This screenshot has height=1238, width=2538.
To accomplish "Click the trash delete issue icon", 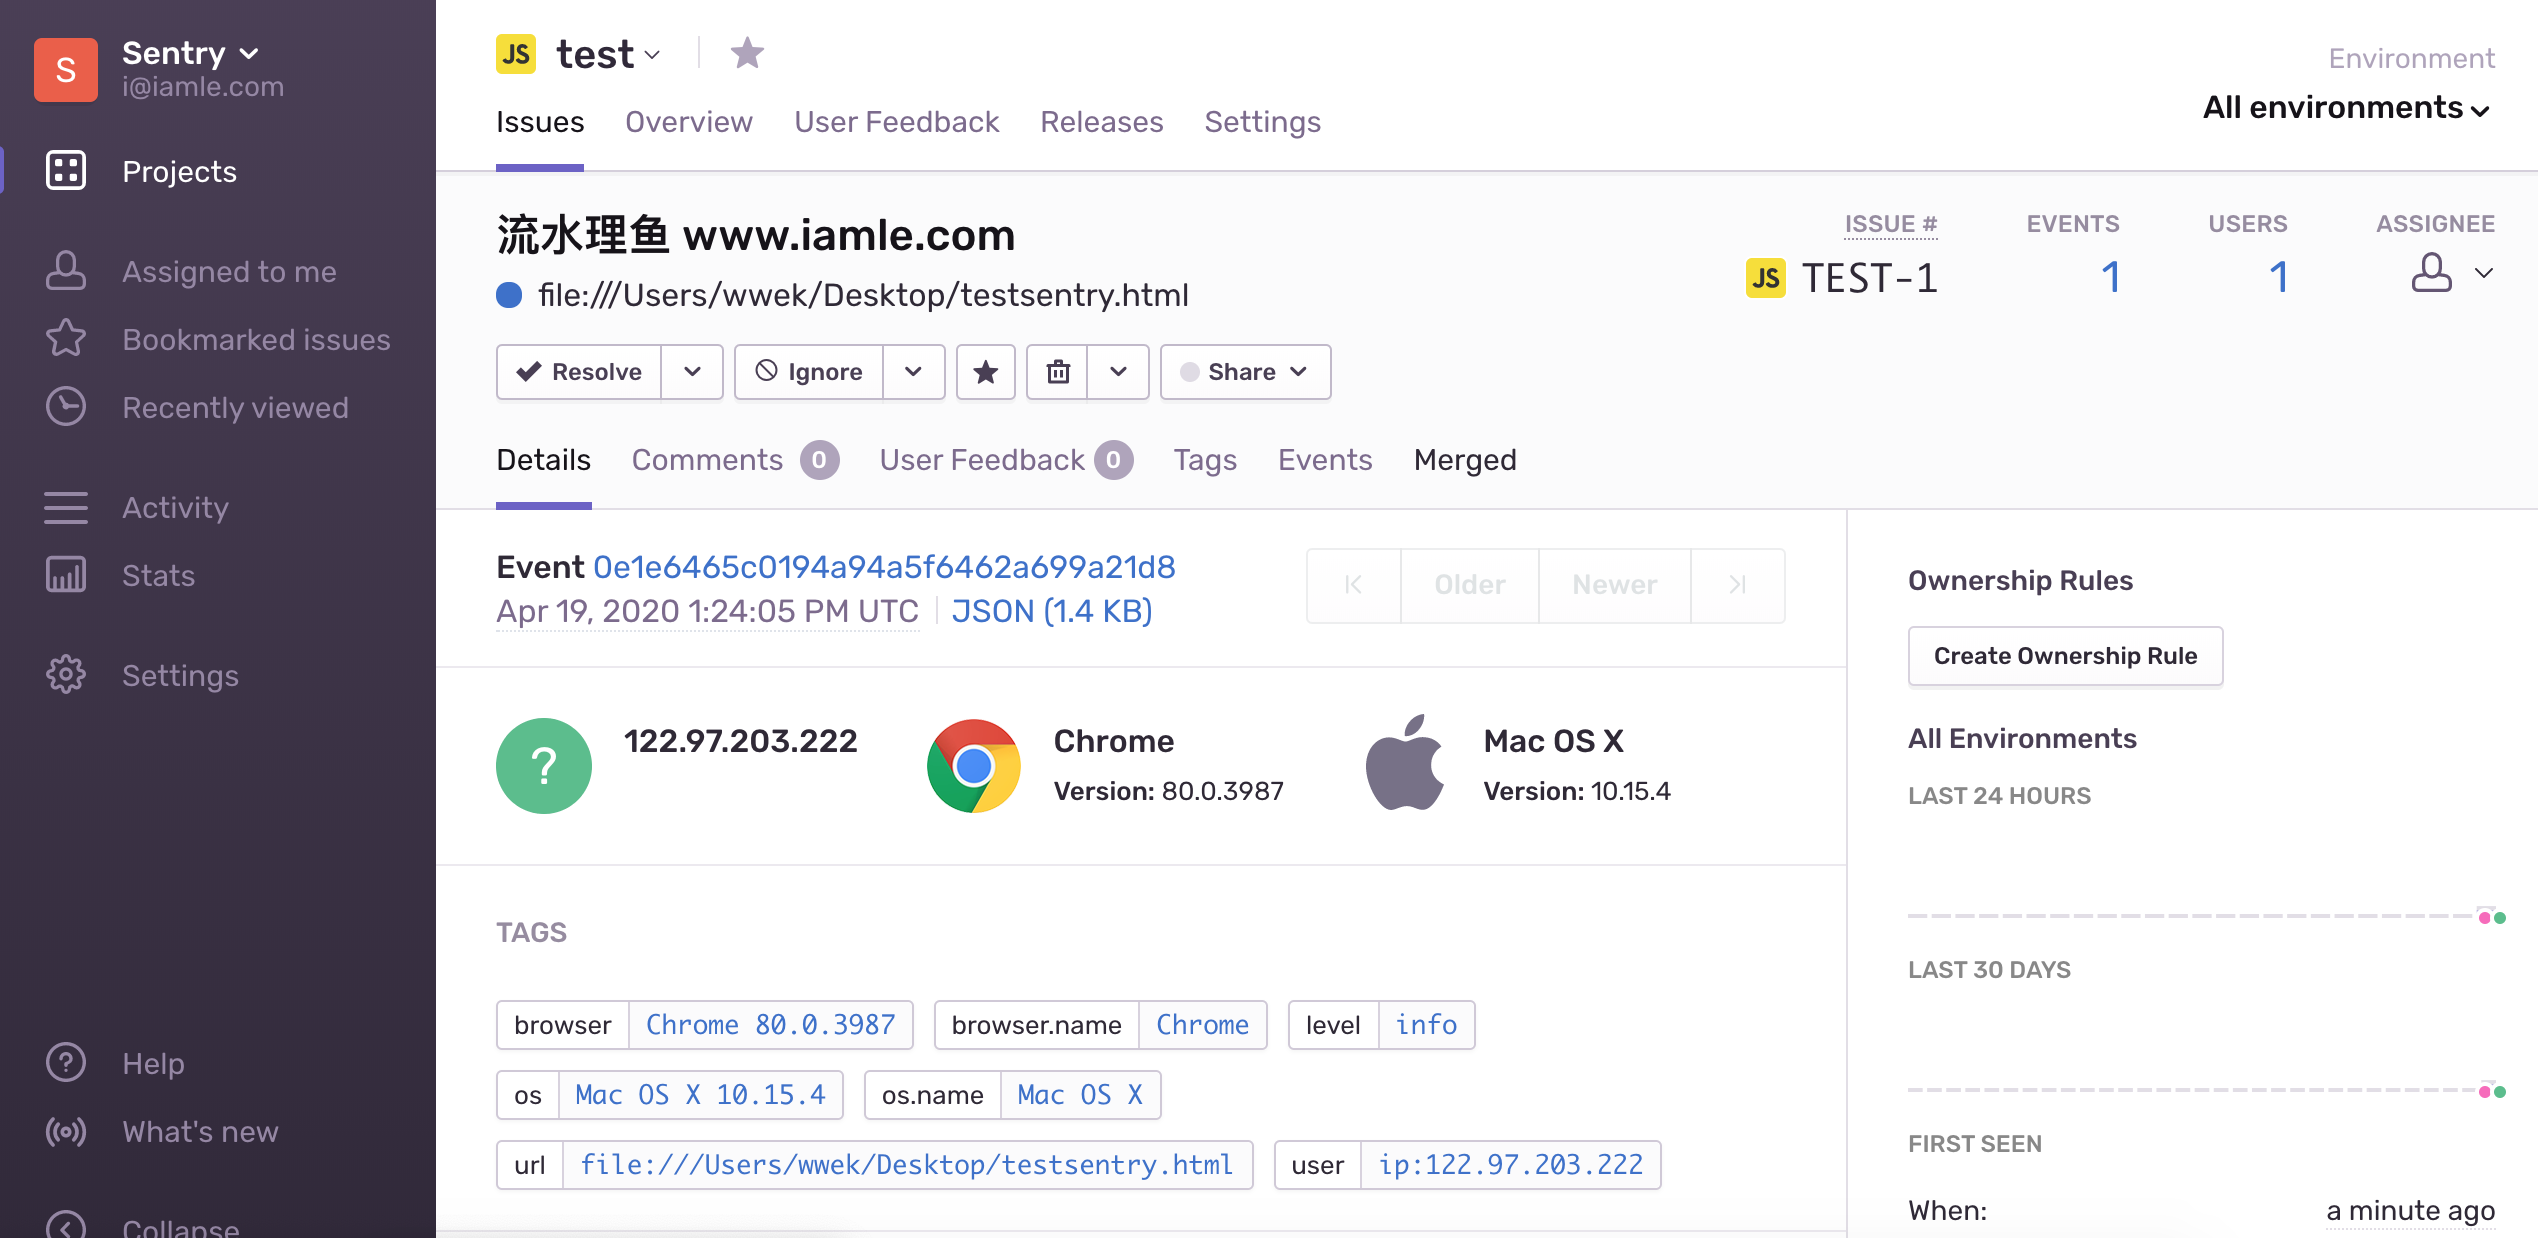I will tap(1058, 372).
